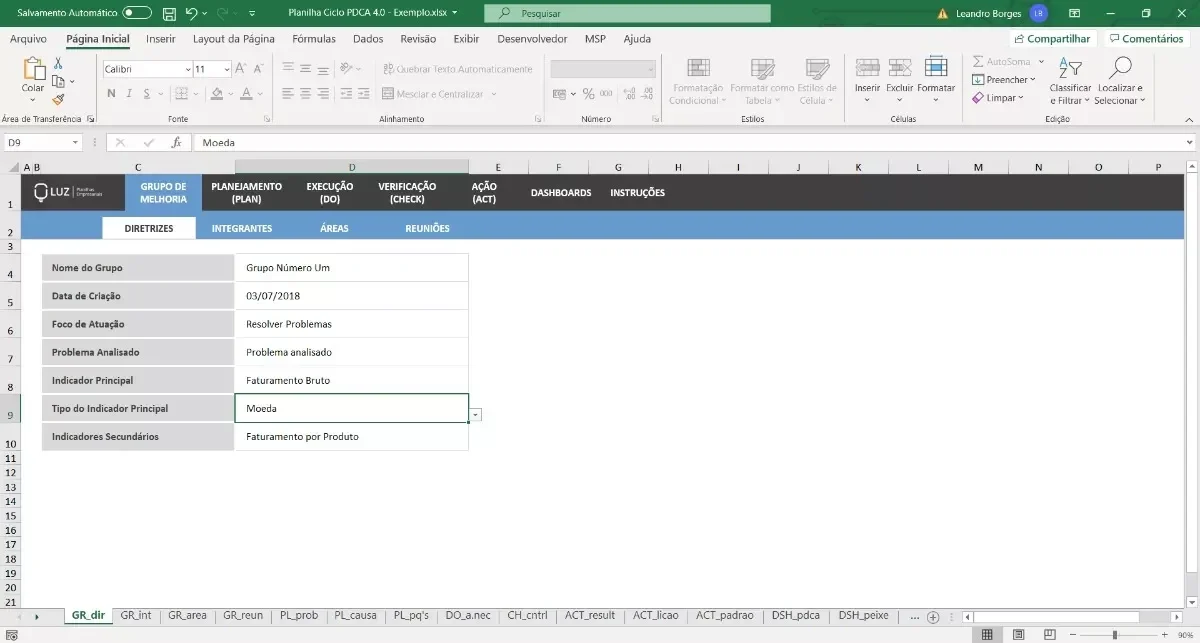Open the font size dropdown

[227, 69]
